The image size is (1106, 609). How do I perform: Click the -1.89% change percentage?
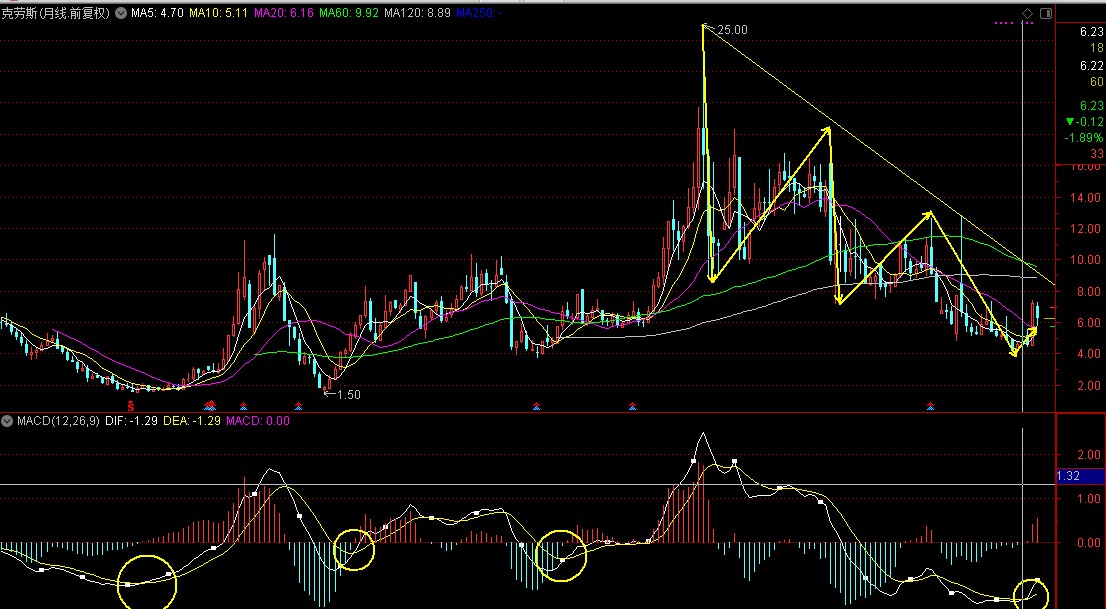pyautogui.click(x=1083, y=138)
